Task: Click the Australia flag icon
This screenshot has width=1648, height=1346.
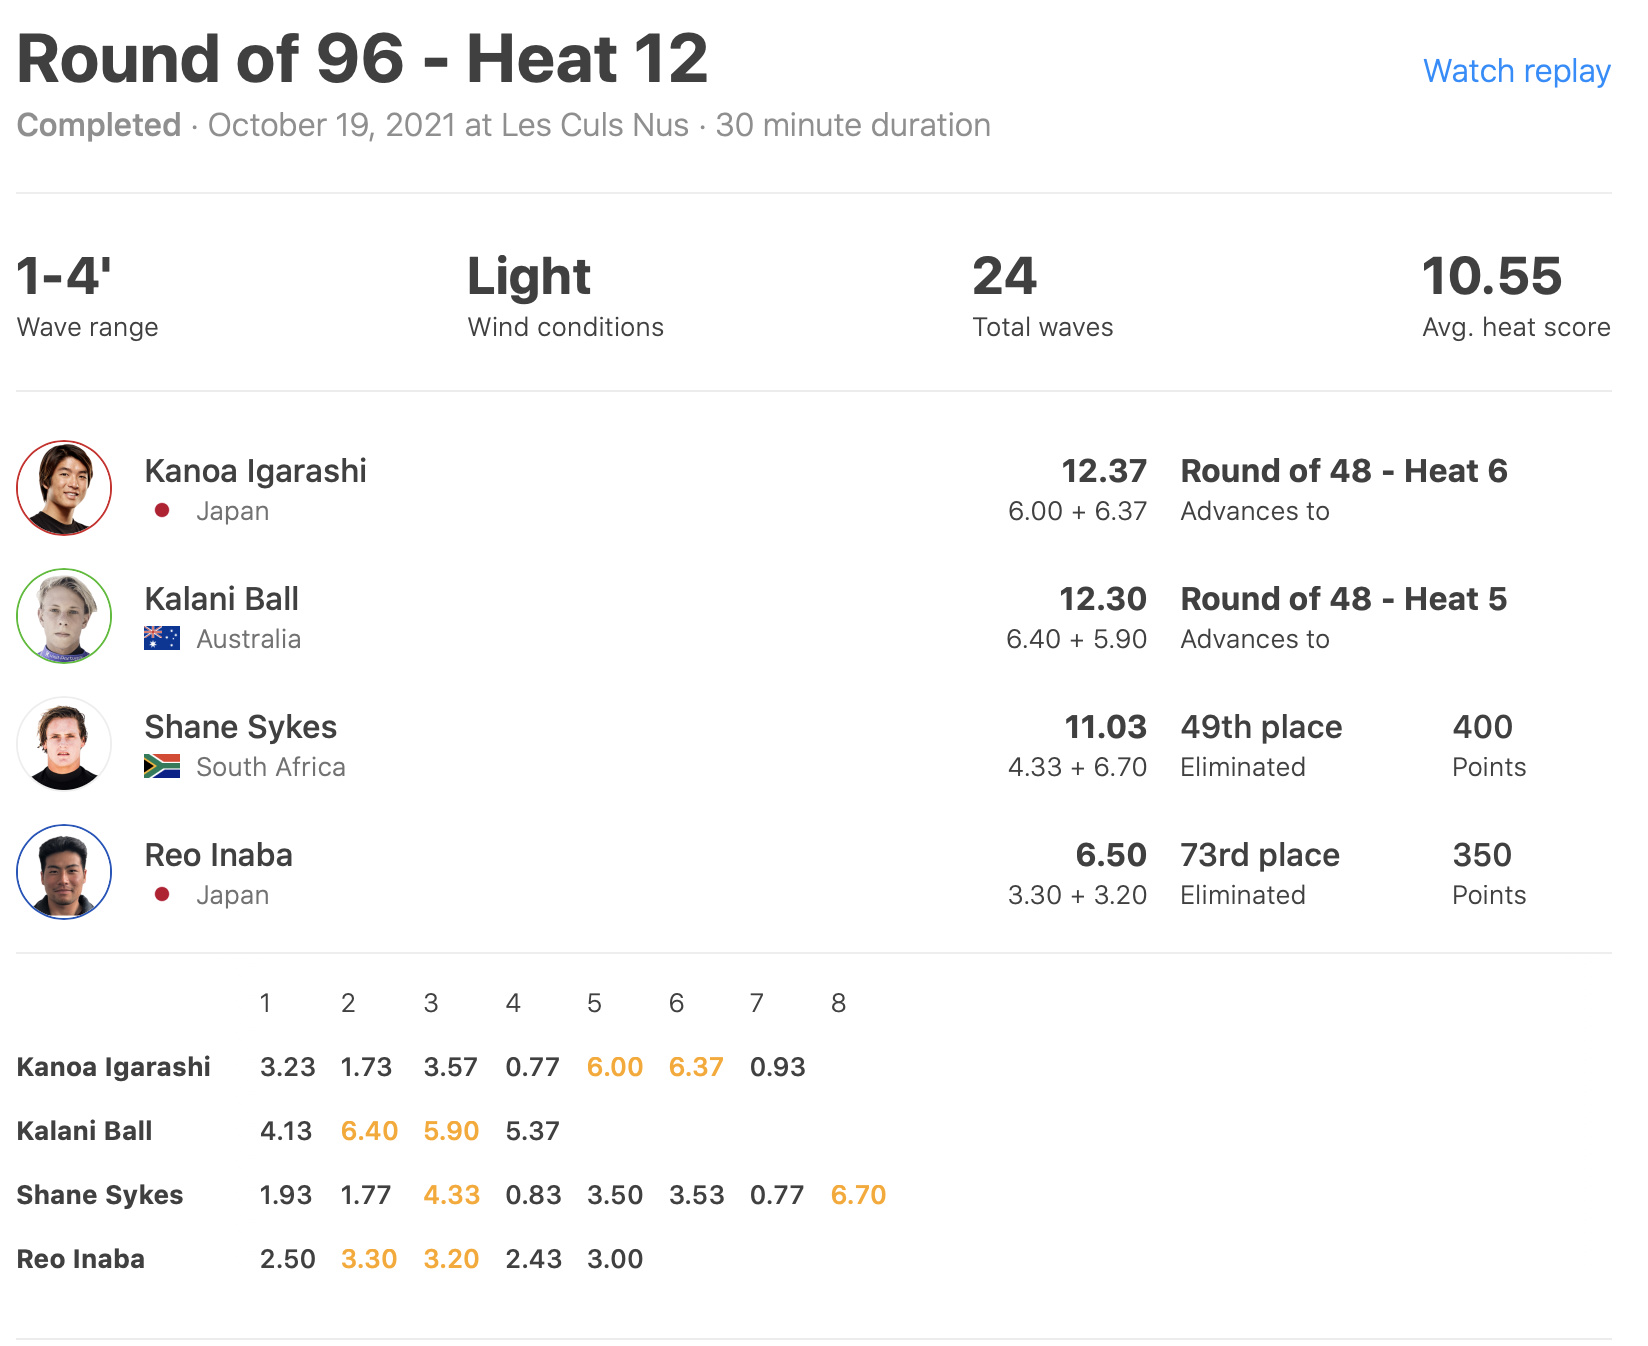Action: pos(162,638)
